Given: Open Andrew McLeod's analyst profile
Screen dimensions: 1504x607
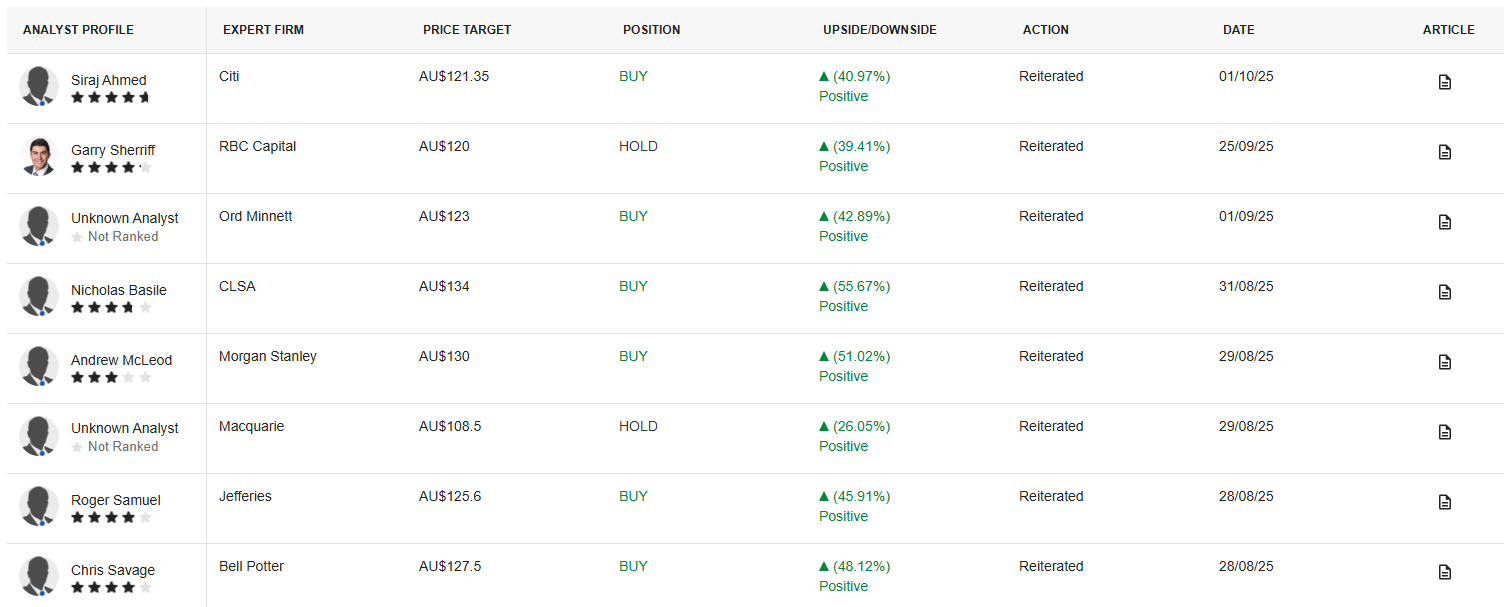Looking at the screenshot, I should pyautogui.click(x=121, y=360).
